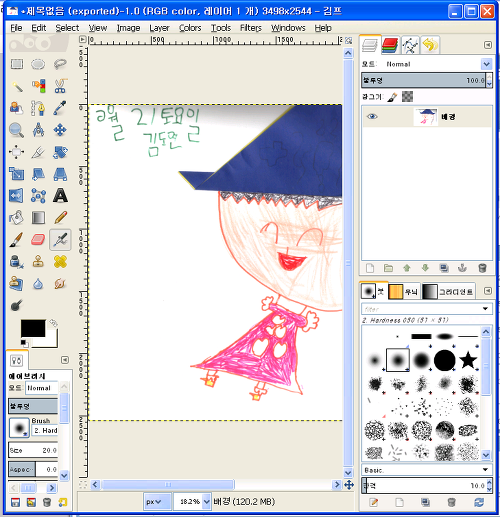
Task: Select the Dodge/Burn tool
Action: pos(17,305)
